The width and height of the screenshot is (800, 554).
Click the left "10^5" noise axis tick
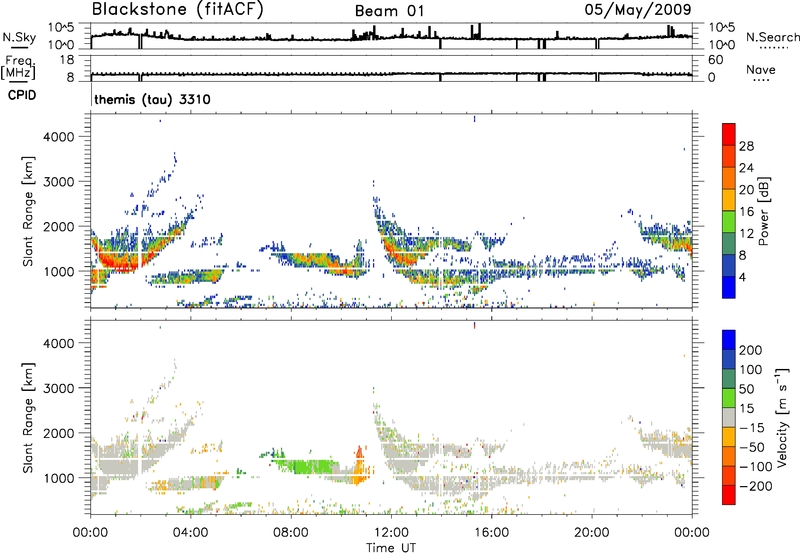61,27
